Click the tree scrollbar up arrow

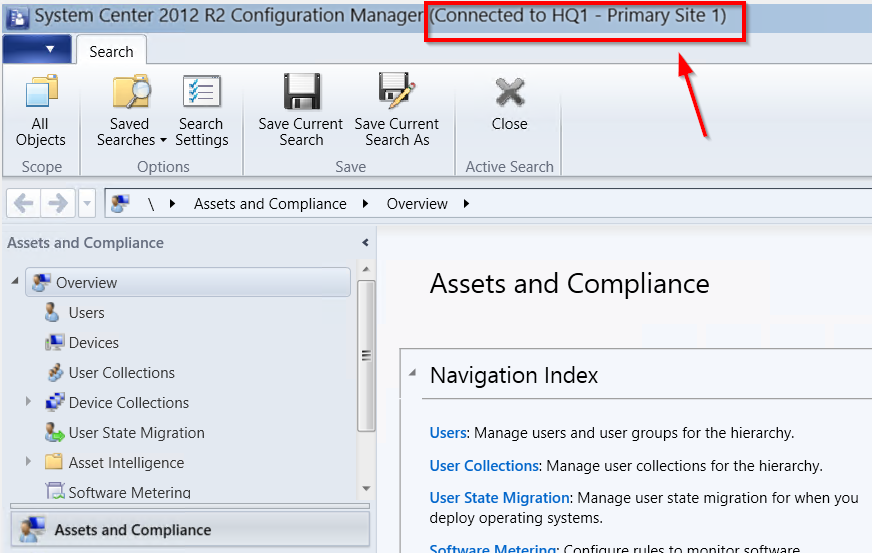pos(366,269)
